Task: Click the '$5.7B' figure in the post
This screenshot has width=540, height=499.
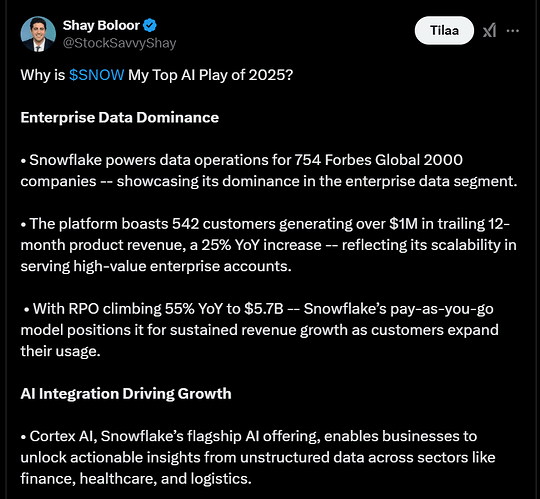Action: click(x=263, y=309)
